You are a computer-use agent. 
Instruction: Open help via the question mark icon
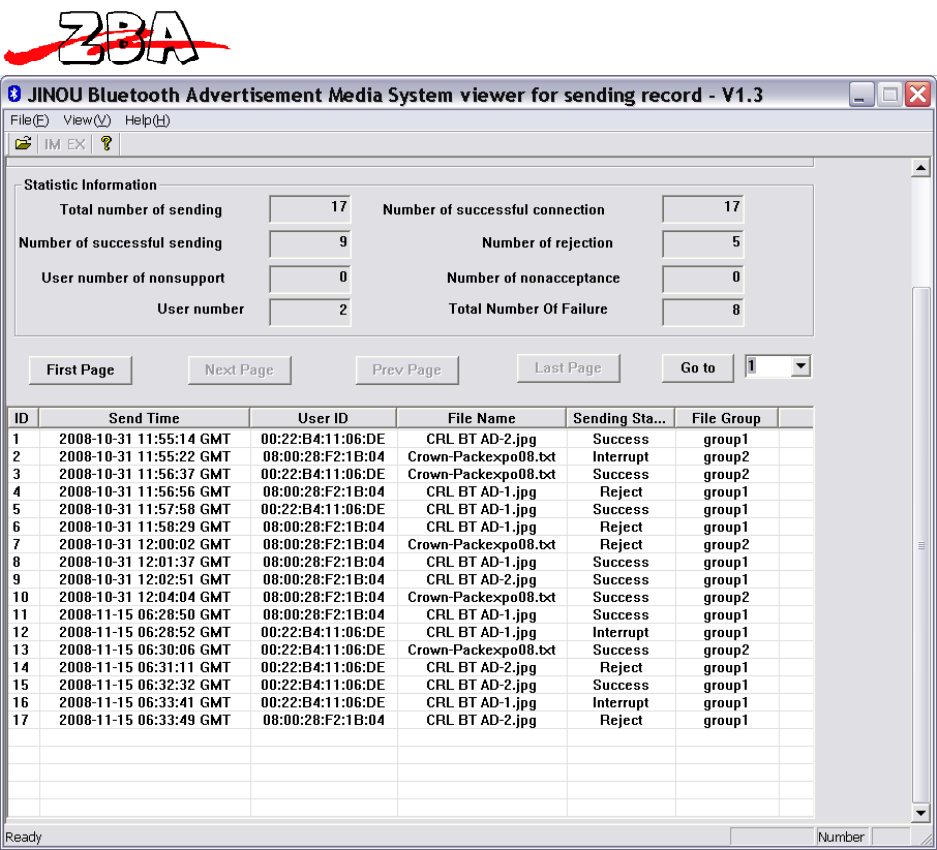coord(106,143)
